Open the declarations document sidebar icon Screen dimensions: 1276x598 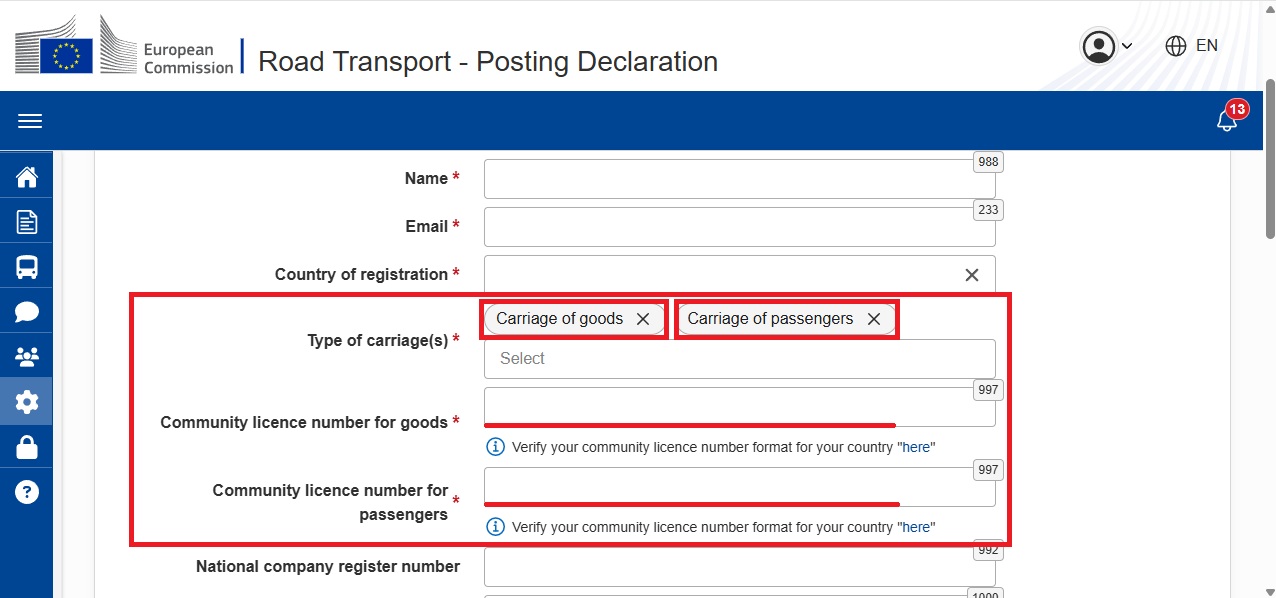(x=27, y=222)
